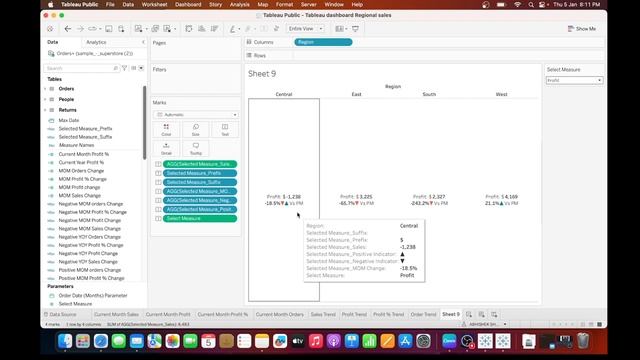Open the Worksheet menu
Viewport: 640px width, 360px height.
click(x=154, y=4)
